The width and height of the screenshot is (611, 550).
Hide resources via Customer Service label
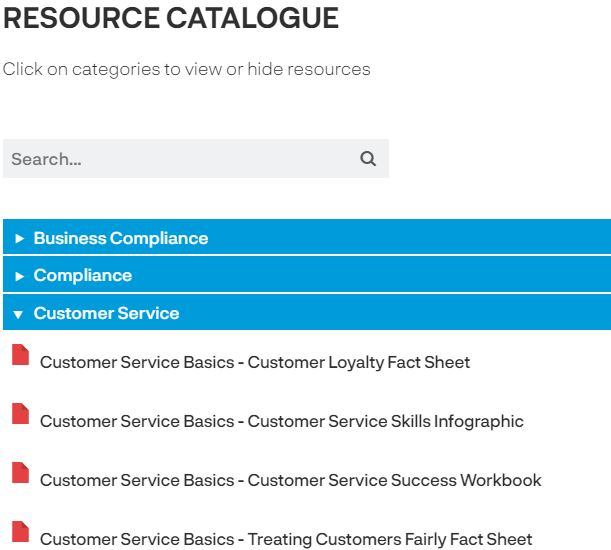point(106,313)
